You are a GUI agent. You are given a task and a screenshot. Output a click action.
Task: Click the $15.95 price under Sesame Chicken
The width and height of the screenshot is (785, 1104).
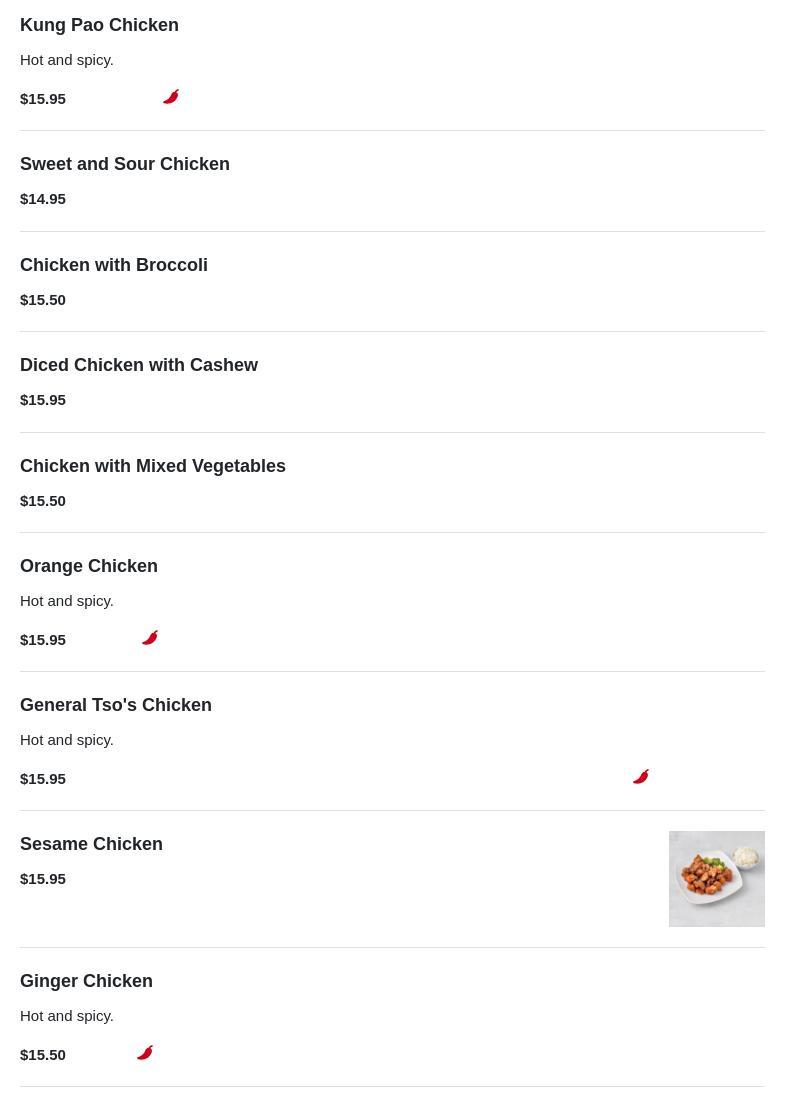[43, 879]
